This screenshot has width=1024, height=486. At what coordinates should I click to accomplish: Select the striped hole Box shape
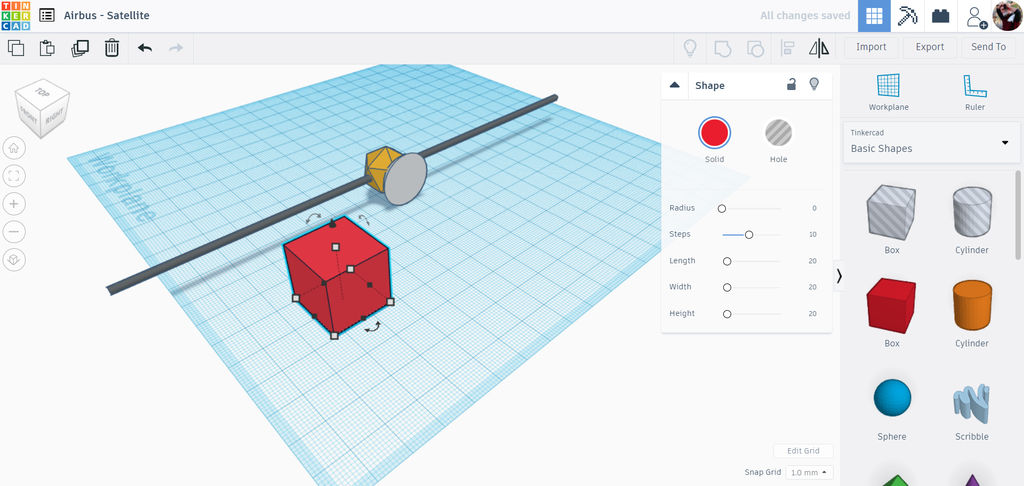(x=891, y=212)
